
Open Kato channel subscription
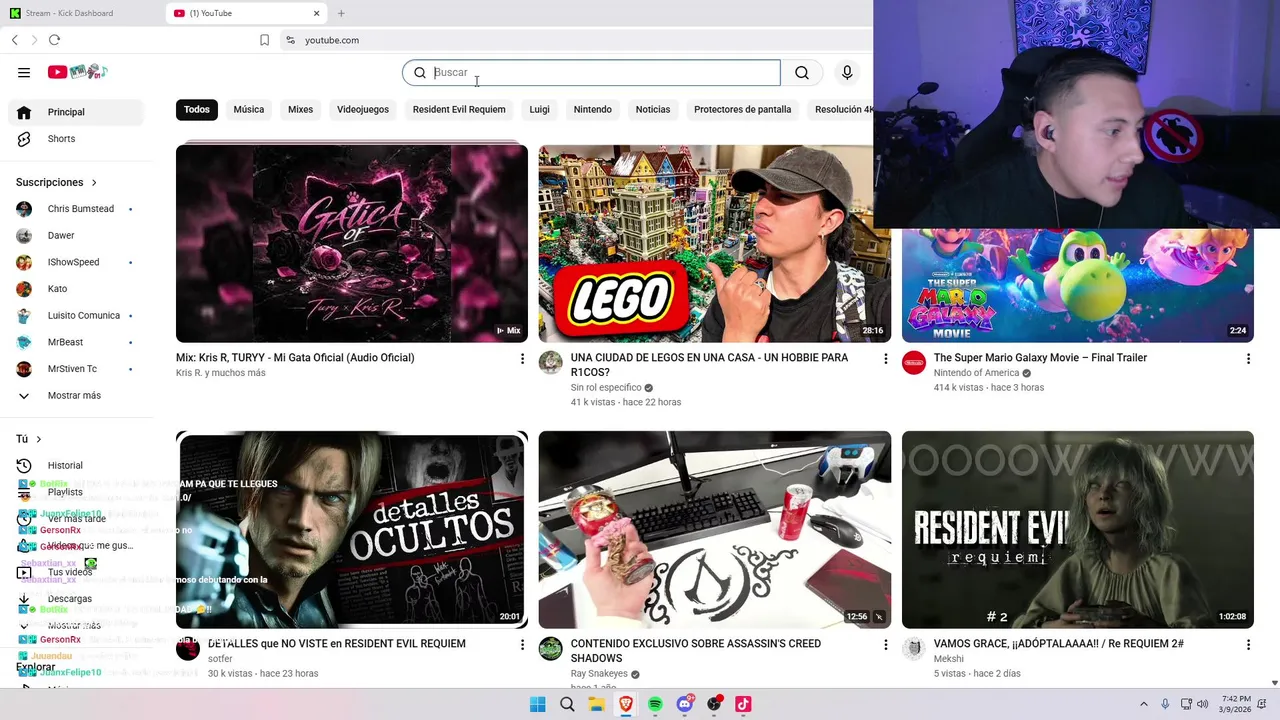(x=76, y=289)
